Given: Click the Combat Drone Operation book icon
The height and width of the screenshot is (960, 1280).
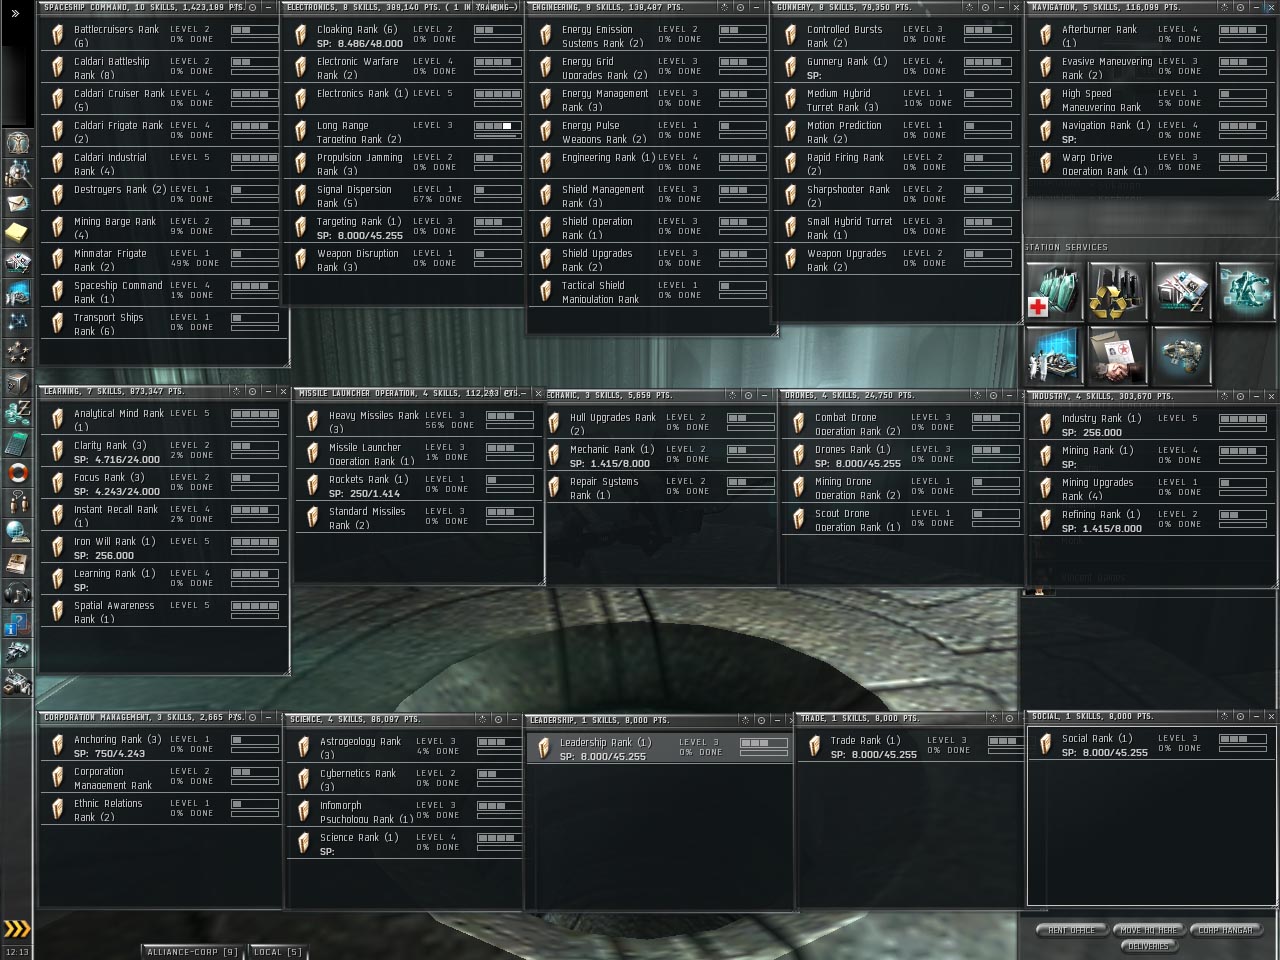Looking at the screenshot, I should point(799,424).
